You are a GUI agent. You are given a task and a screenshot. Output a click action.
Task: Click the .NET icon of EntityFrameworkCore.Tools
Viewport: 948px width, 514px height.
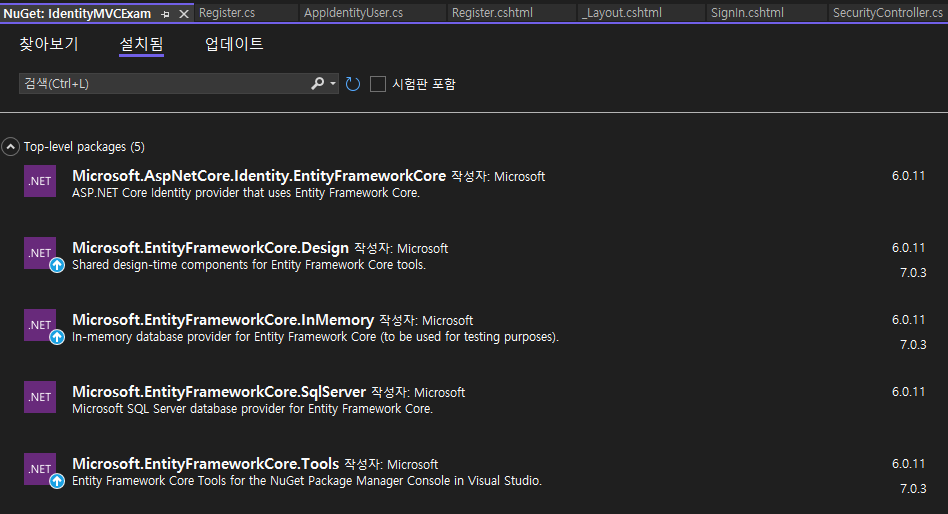click(x=40, y=469)
